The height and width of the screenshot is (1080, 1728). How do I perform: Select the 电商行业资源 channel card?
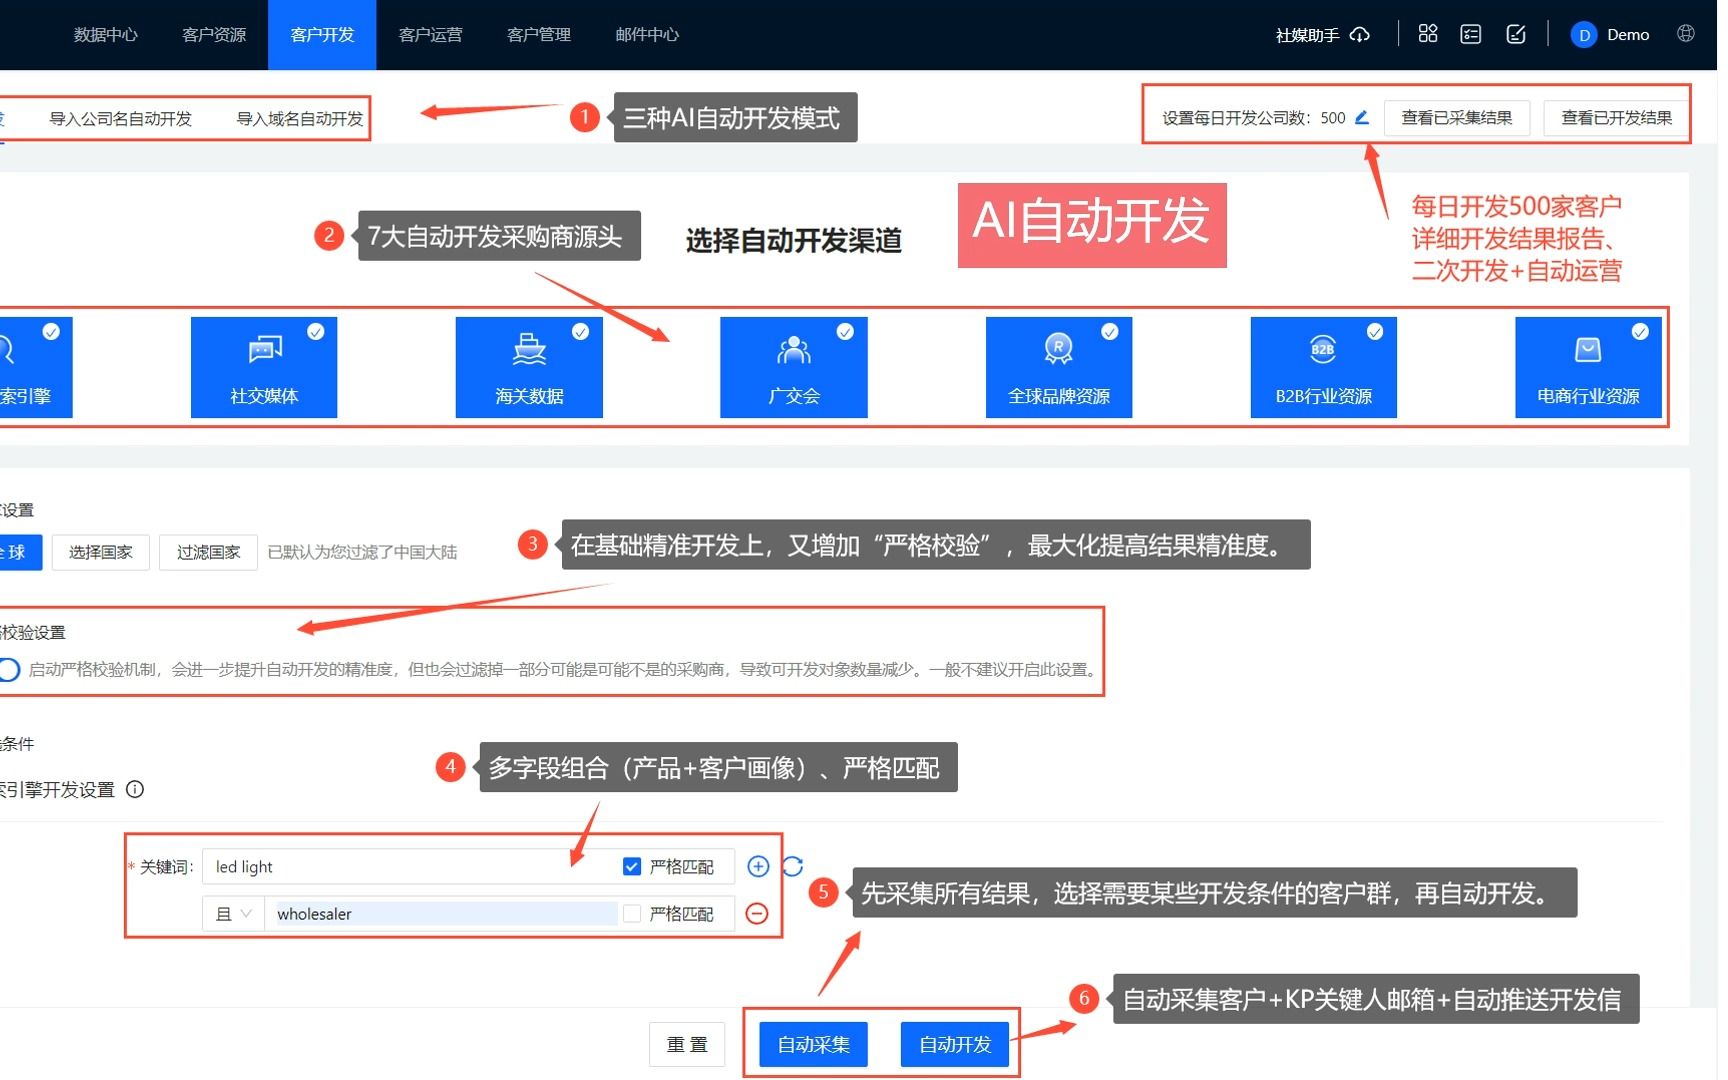1588,367
